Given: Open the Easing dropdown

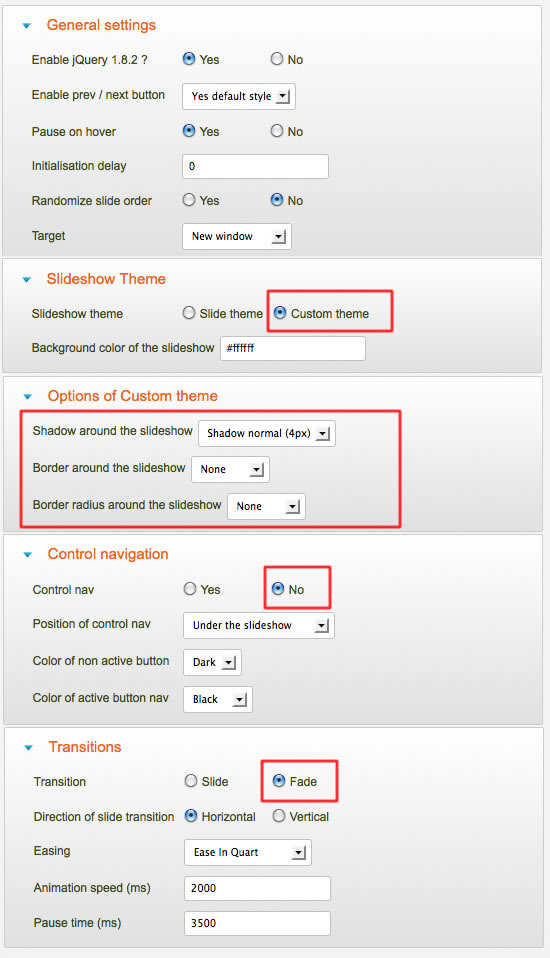Looking at the screenshot, I should click(248, 853).
